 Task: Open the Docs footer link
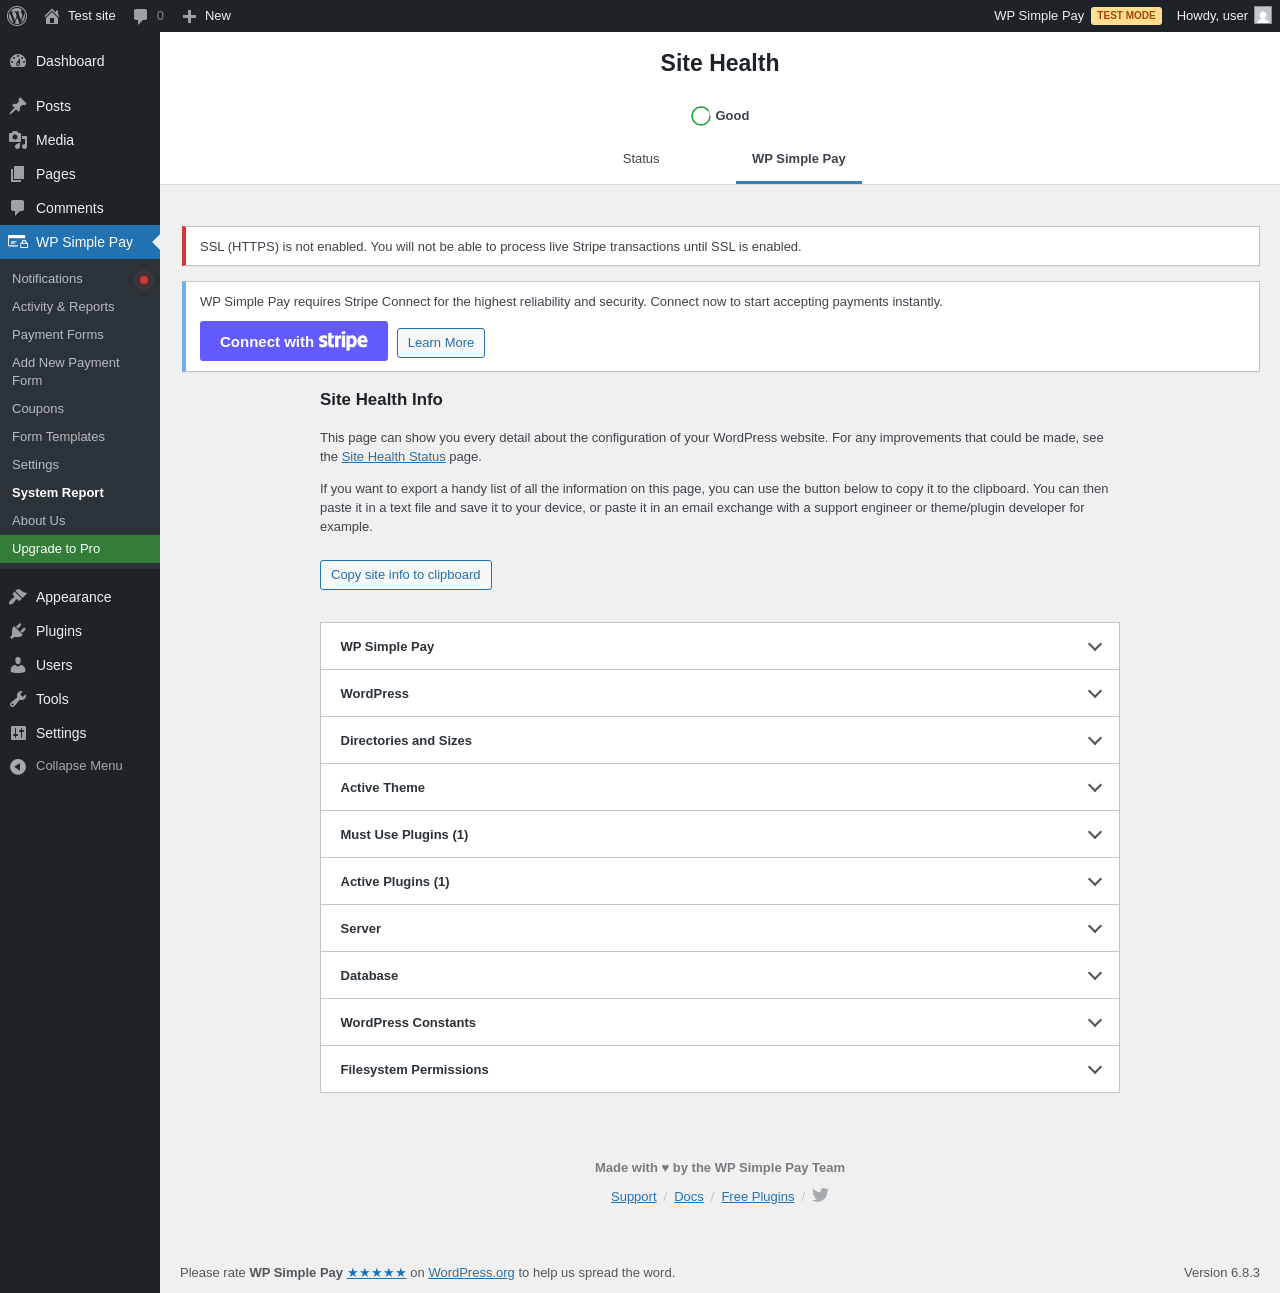pyautogui.click(x=689, y=1197)
